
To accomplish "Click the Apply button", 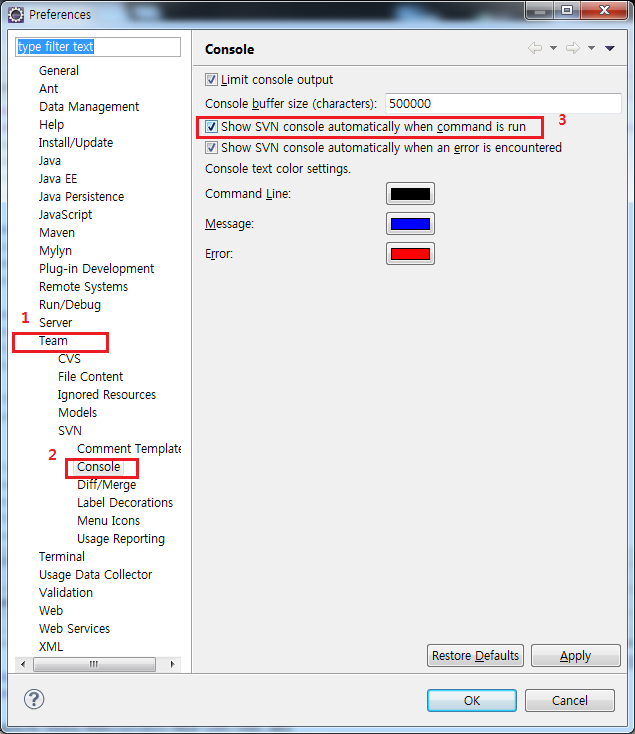I will (x=576, y=655).
